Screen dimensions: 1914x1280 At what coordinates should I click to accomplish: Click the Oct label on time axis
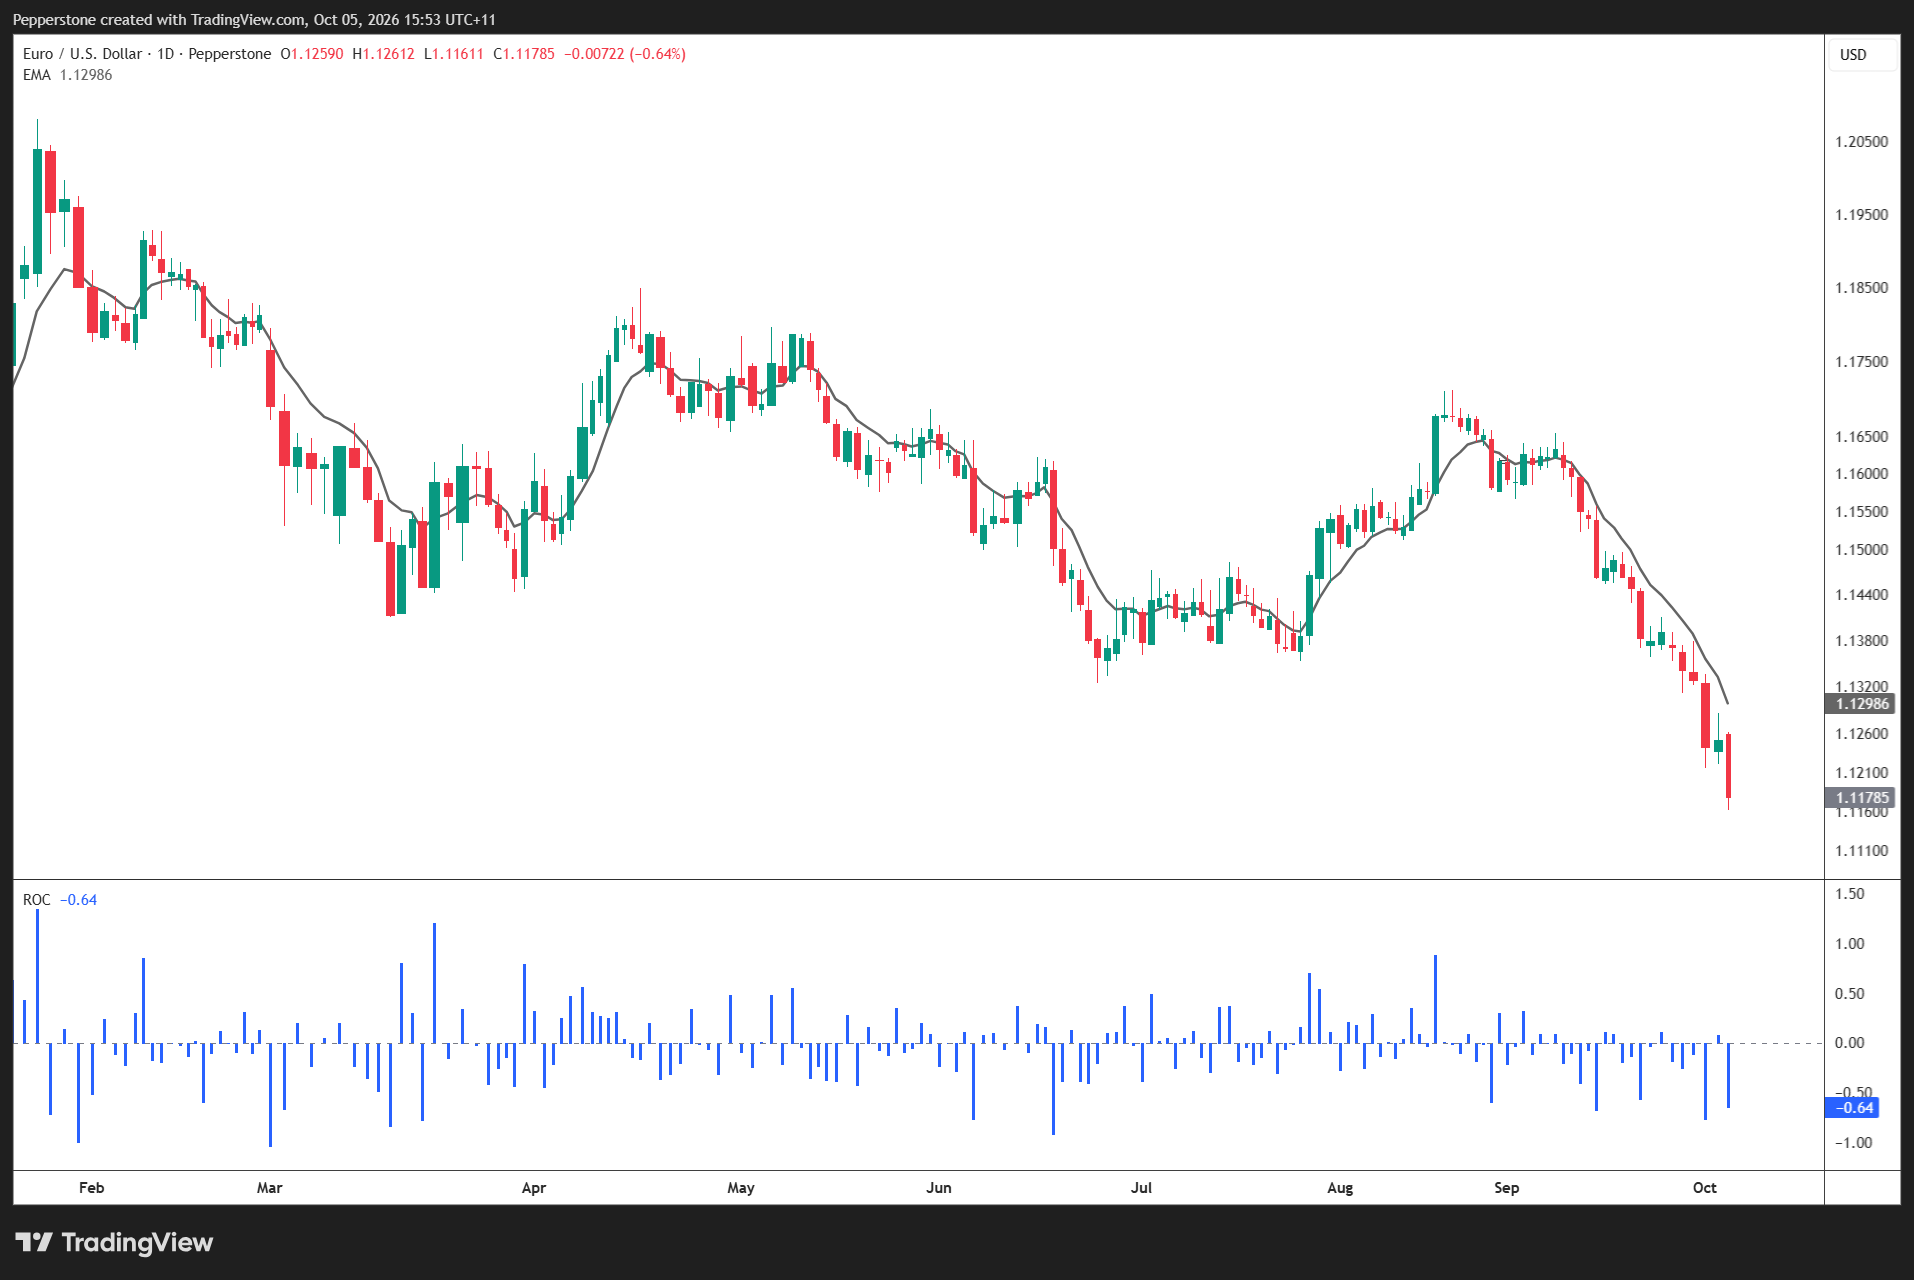[1705, 1188]
